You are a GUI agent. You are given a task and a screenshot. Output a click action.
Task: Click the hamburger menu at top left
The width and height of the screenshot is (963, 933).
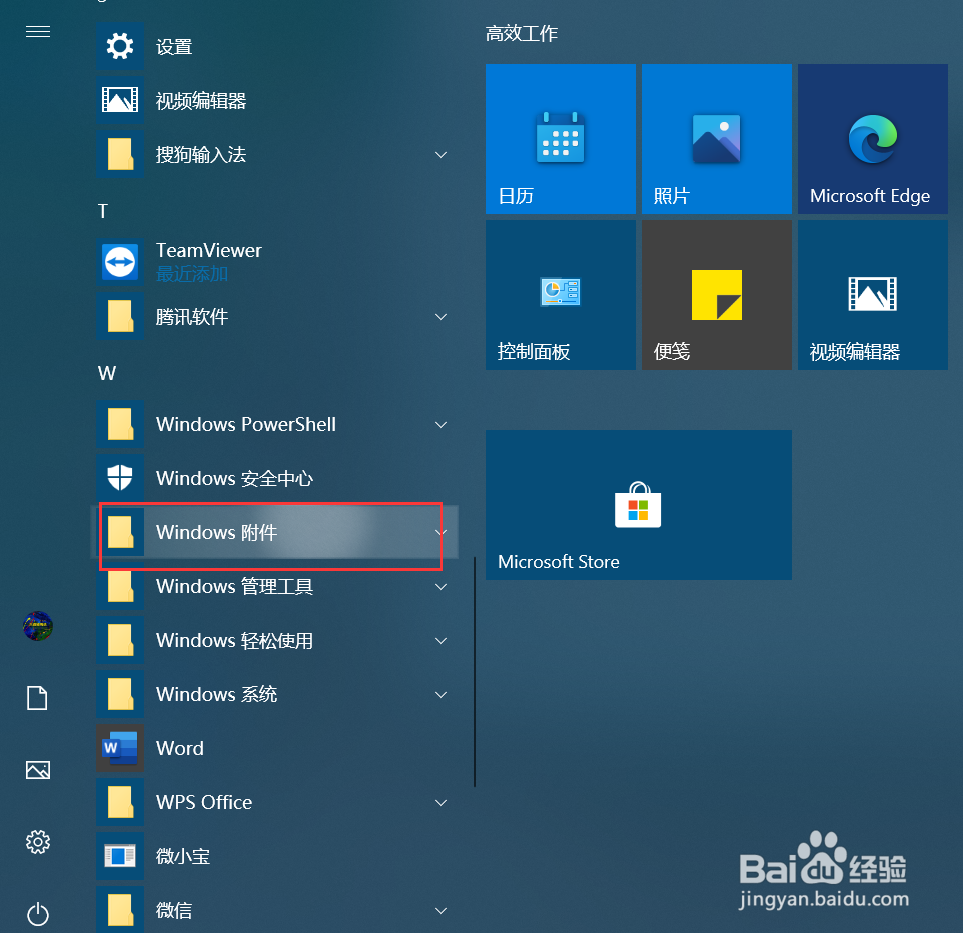click(x=37, y=31)
